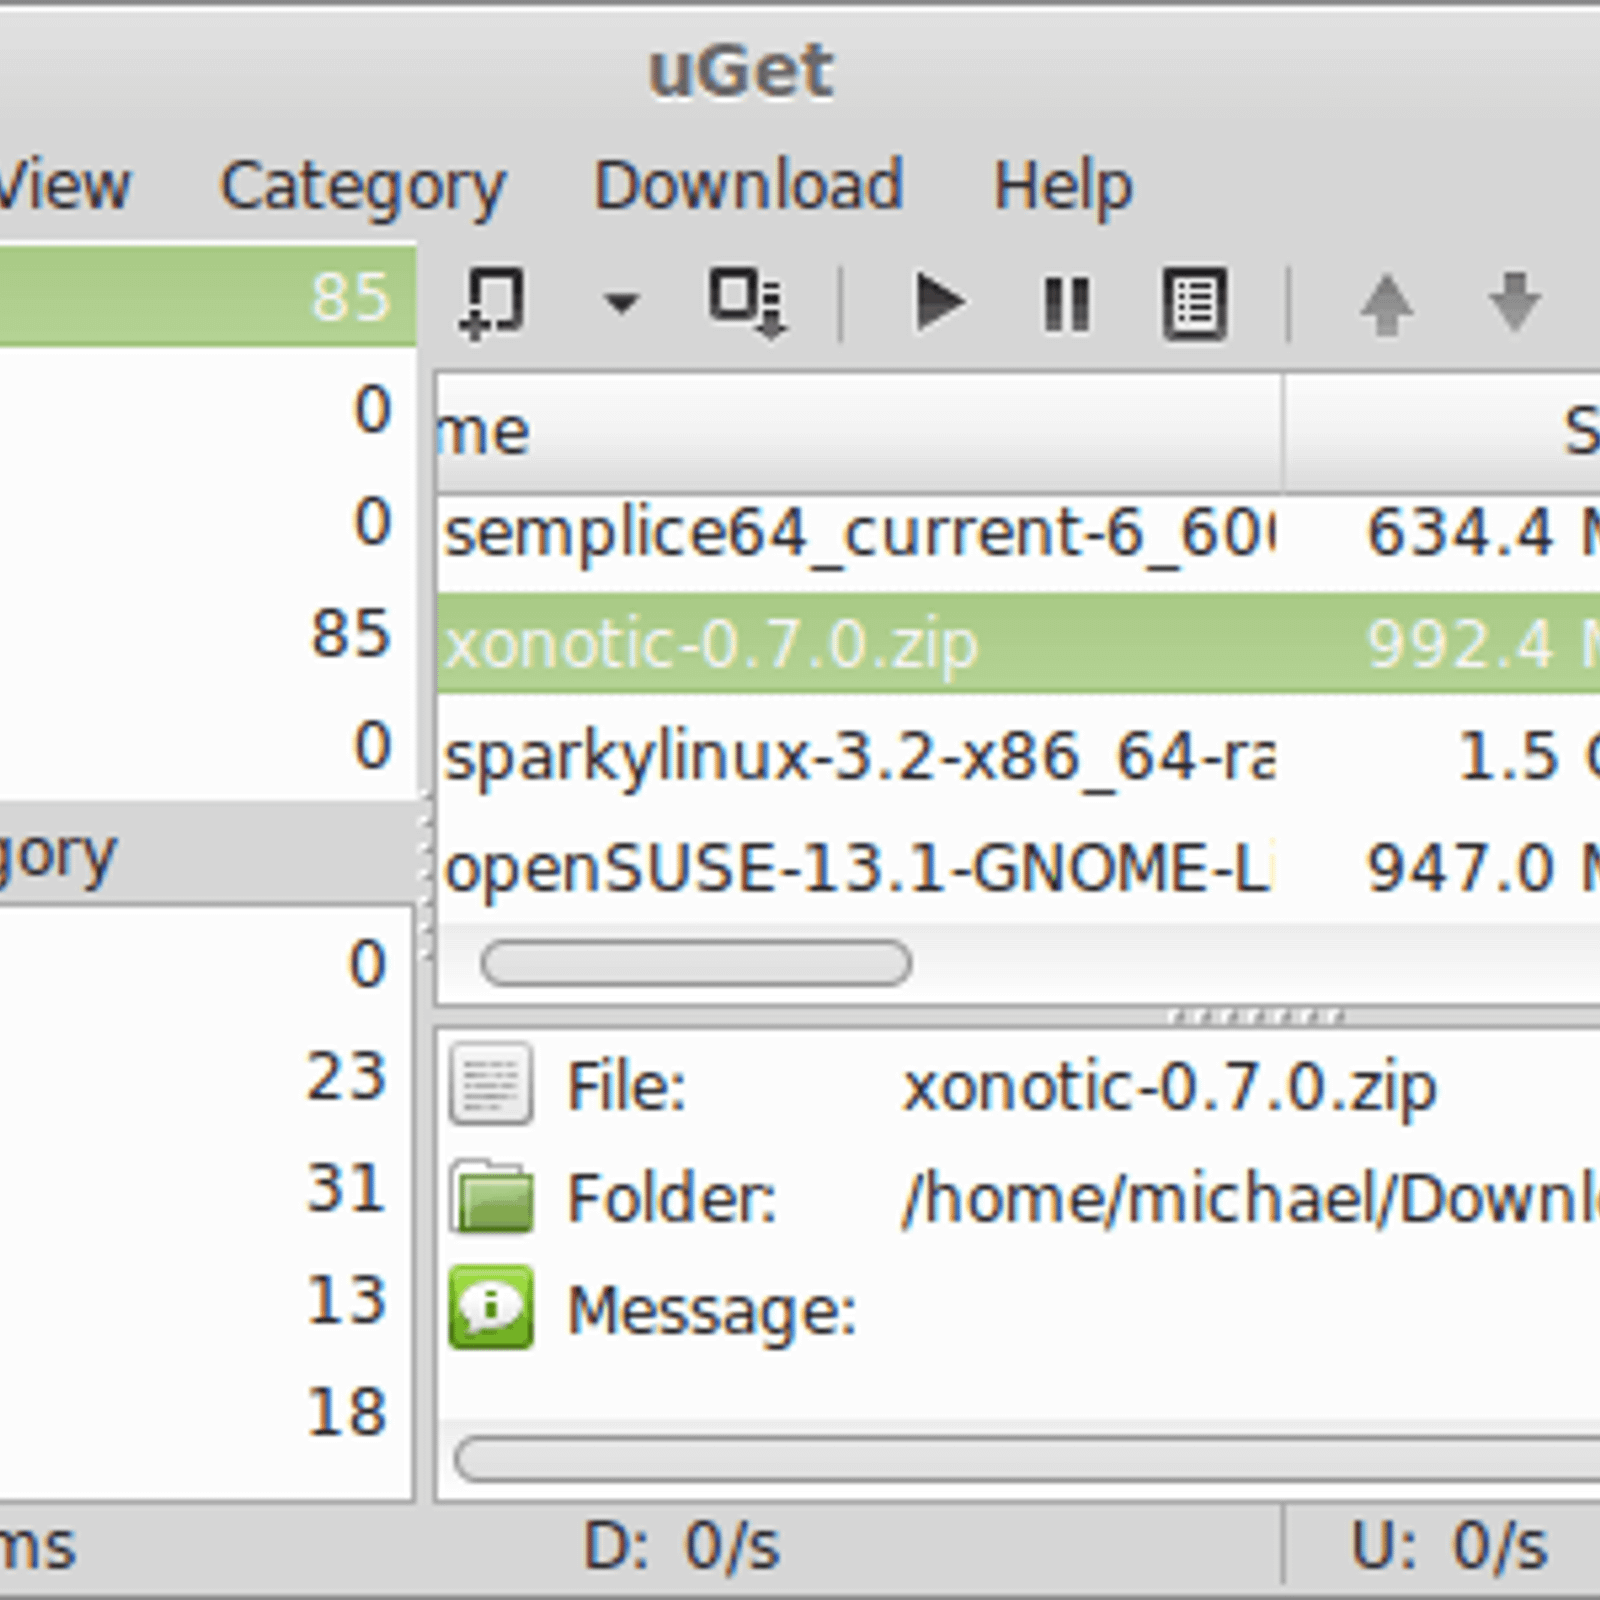Click the Message: label in details pane
The height and width of the screenshot is (1600, 1600).
coord(712,1310)
